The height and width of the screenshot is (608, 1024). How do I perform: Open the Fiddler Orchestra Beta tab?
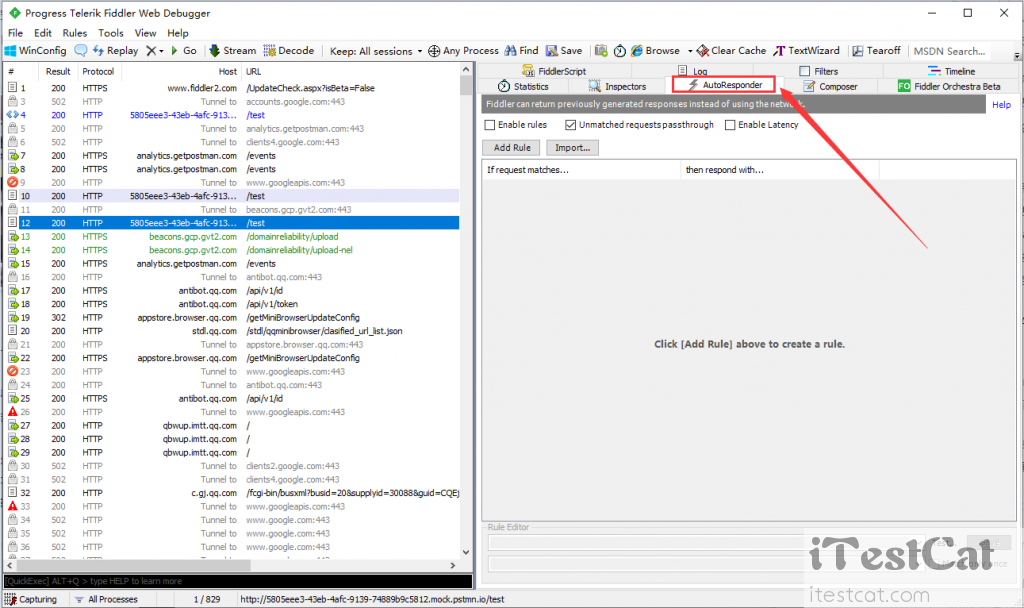click(x=949, y=86)
